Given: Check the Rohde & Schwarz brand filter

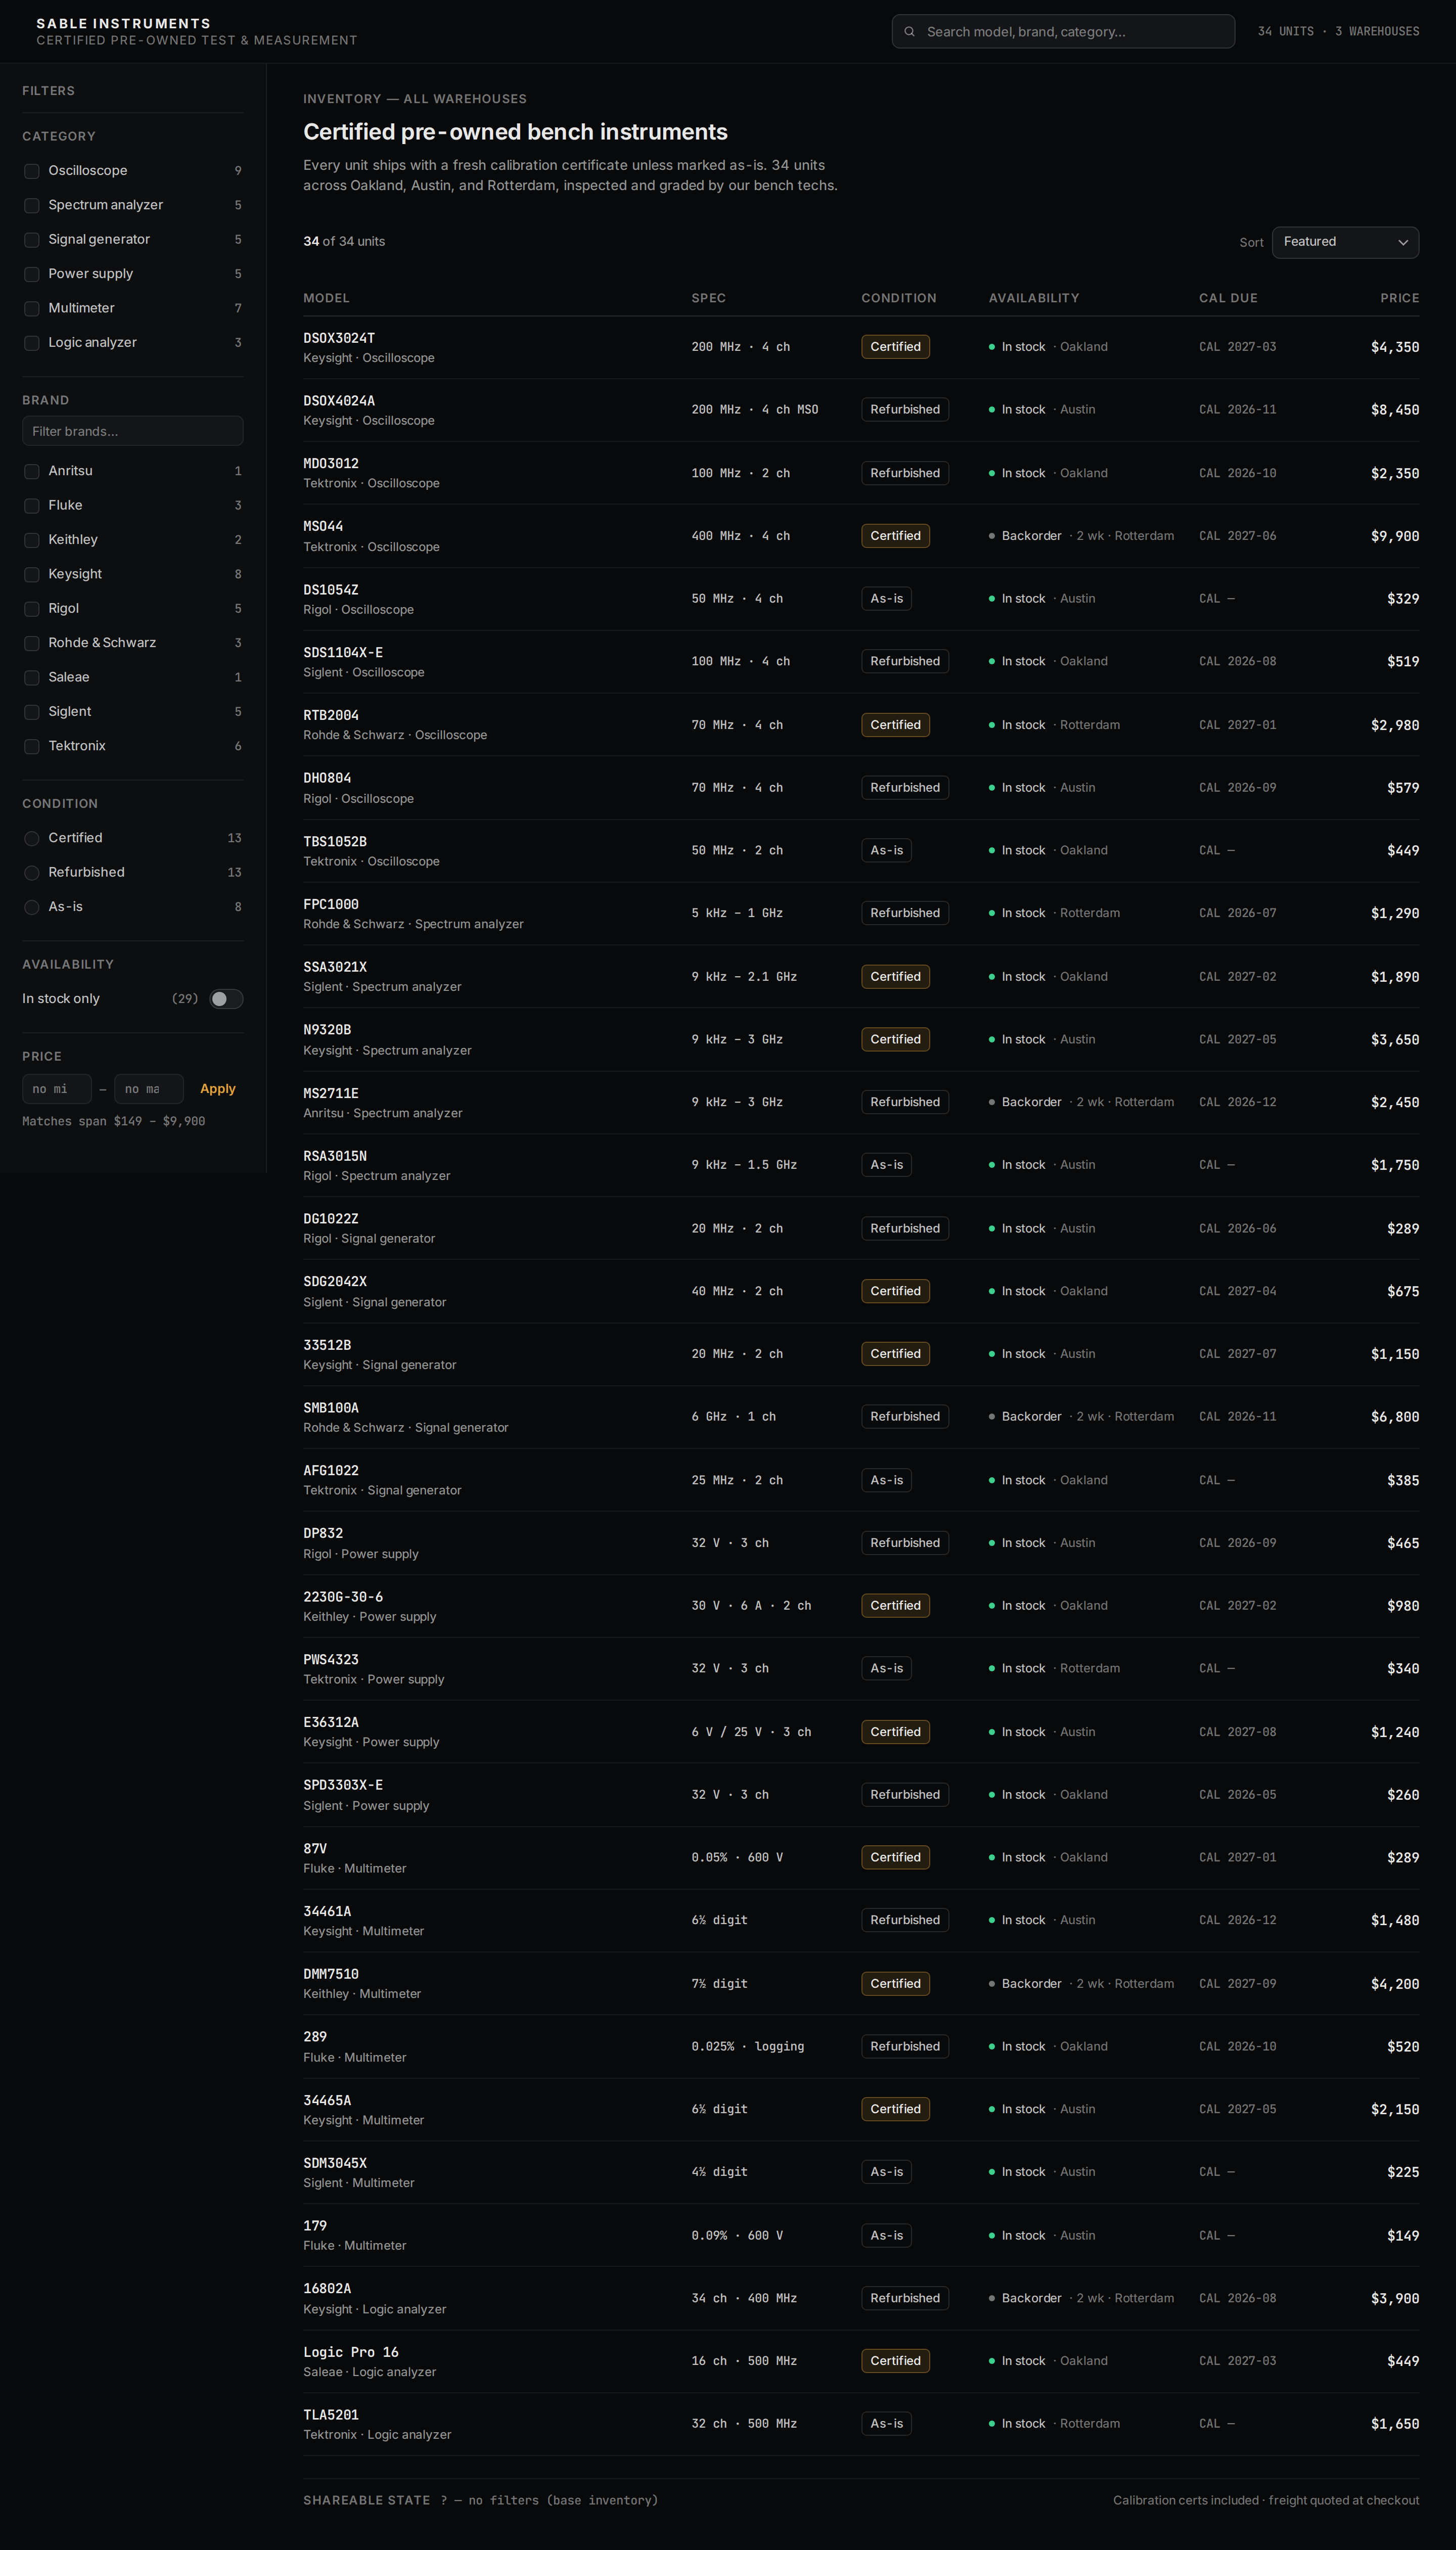Looking at the screenshot, I should click(32, 643).
